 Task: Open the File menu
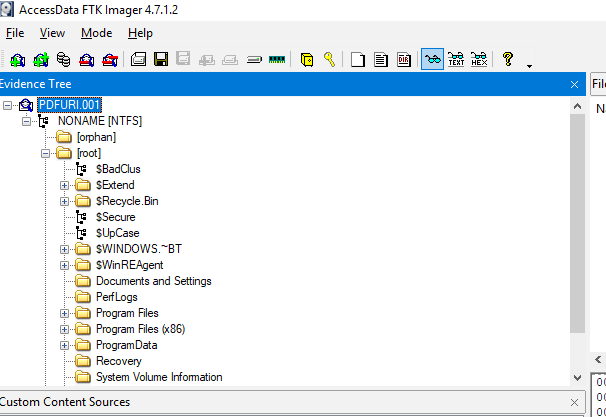tap(15, 33)
